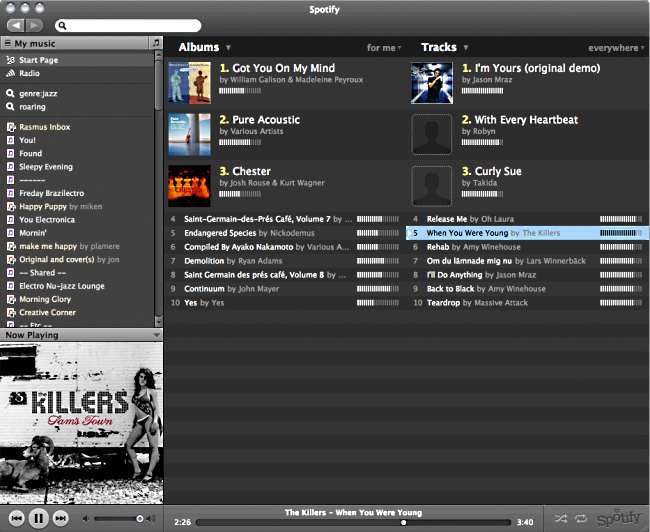Select track row I'll Do Anything
The width and height of the screenshot is (650, 532).
pyautogui.click(x=527, y=275)
